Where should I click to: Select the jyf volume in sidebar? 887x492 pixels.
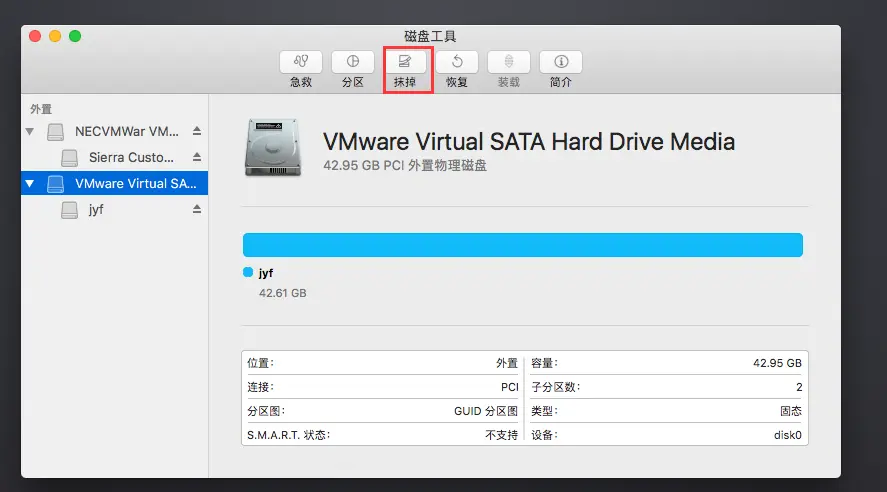pyautogui.click(x=114, y=210)
